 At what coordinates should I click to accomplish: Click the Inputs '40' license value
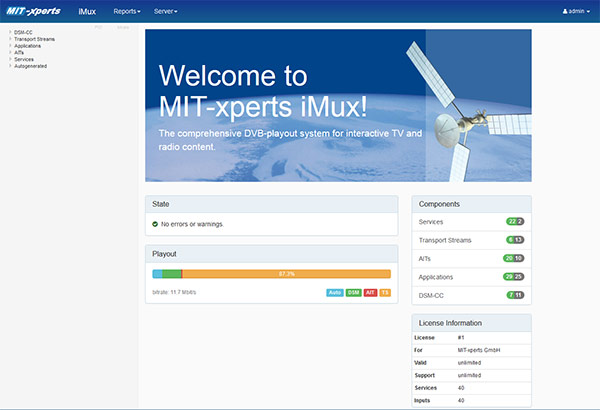pyautogui.click(x=461, y=400)
